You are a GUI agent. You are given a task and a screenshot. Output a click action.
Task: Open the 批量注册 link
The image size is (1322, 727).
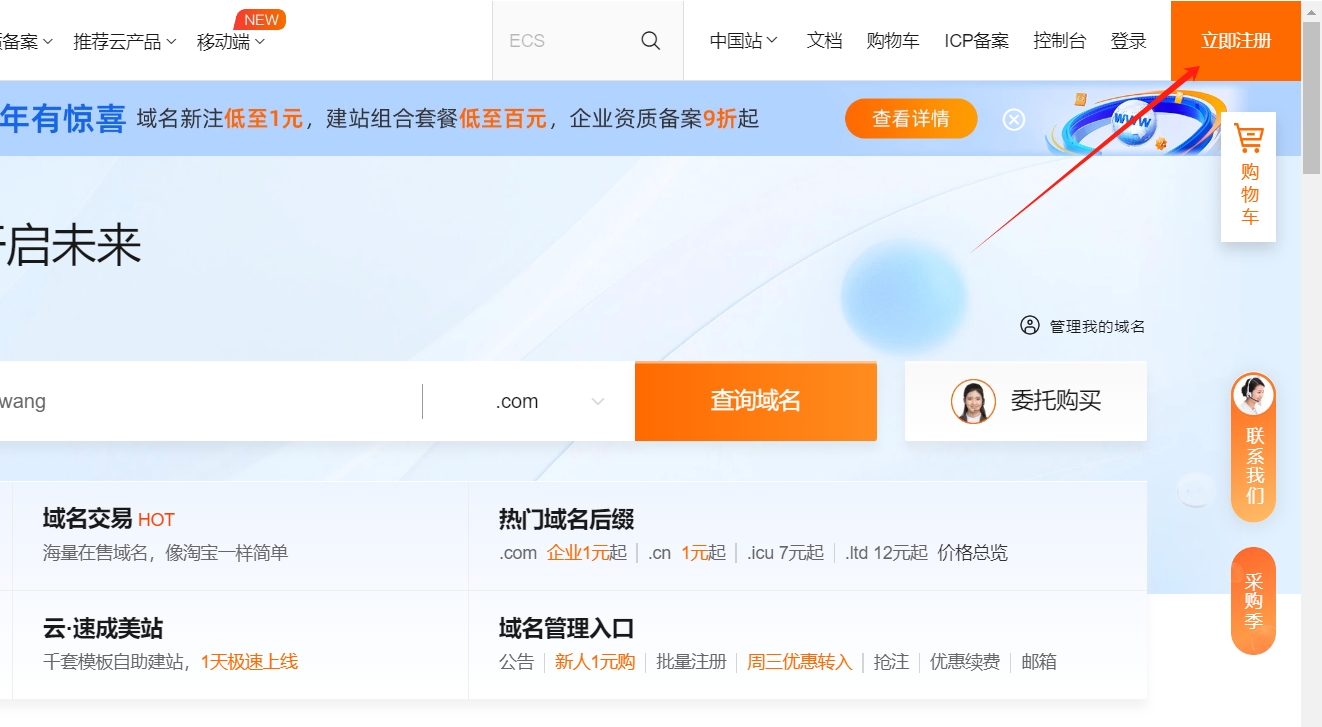[x=691, y=661]
